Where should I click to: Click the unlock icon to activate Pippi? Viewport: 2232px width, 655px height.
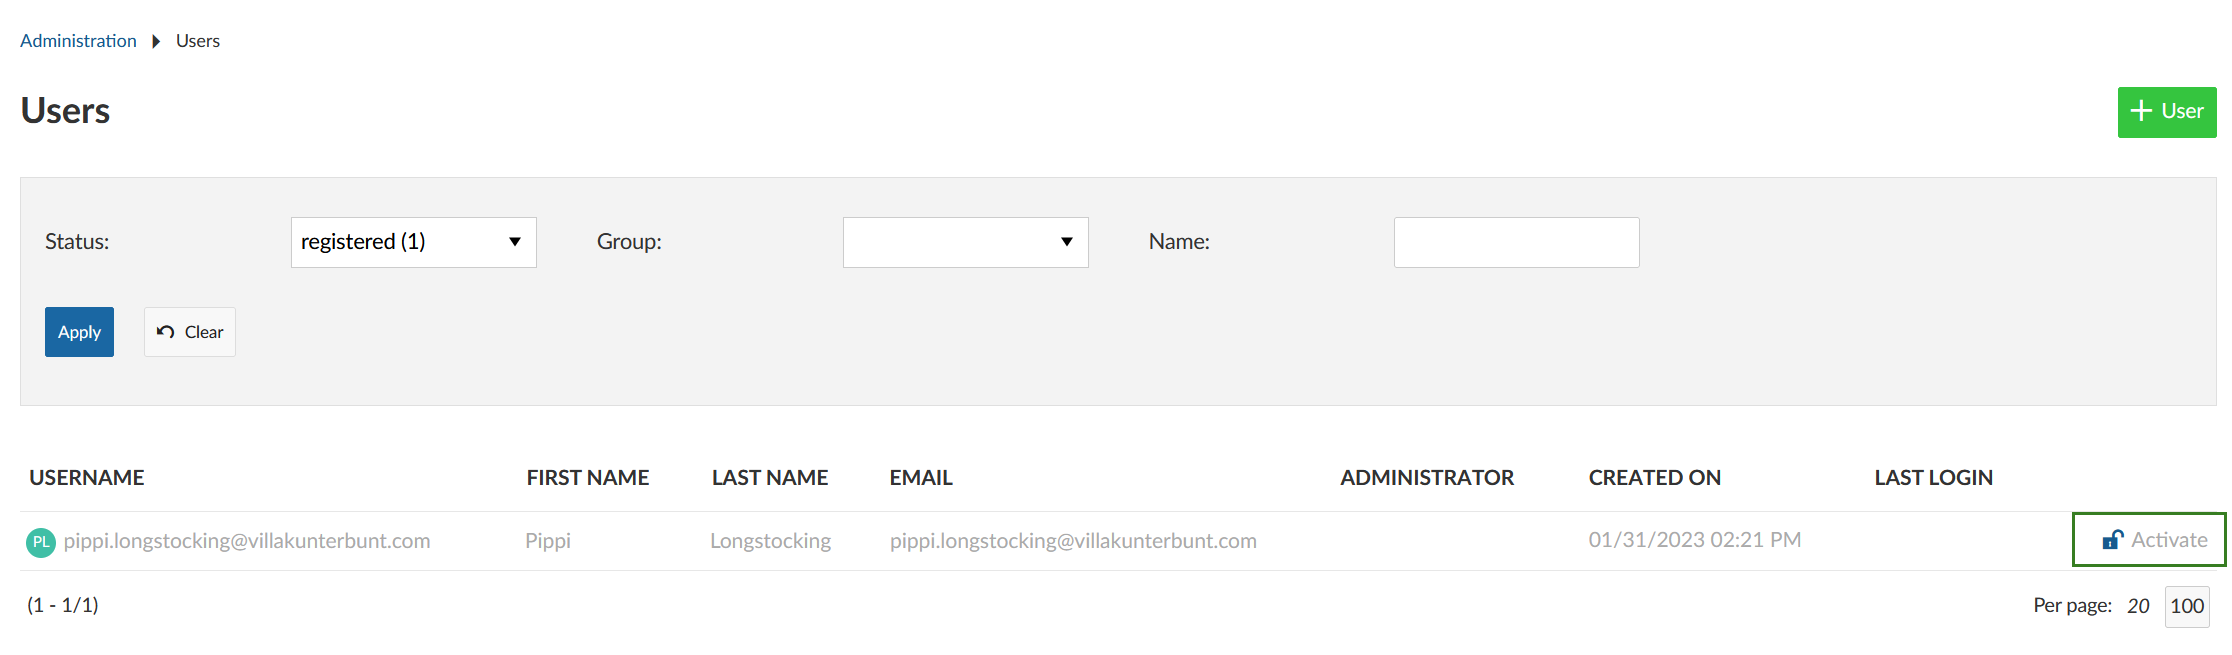point(2112,540)
